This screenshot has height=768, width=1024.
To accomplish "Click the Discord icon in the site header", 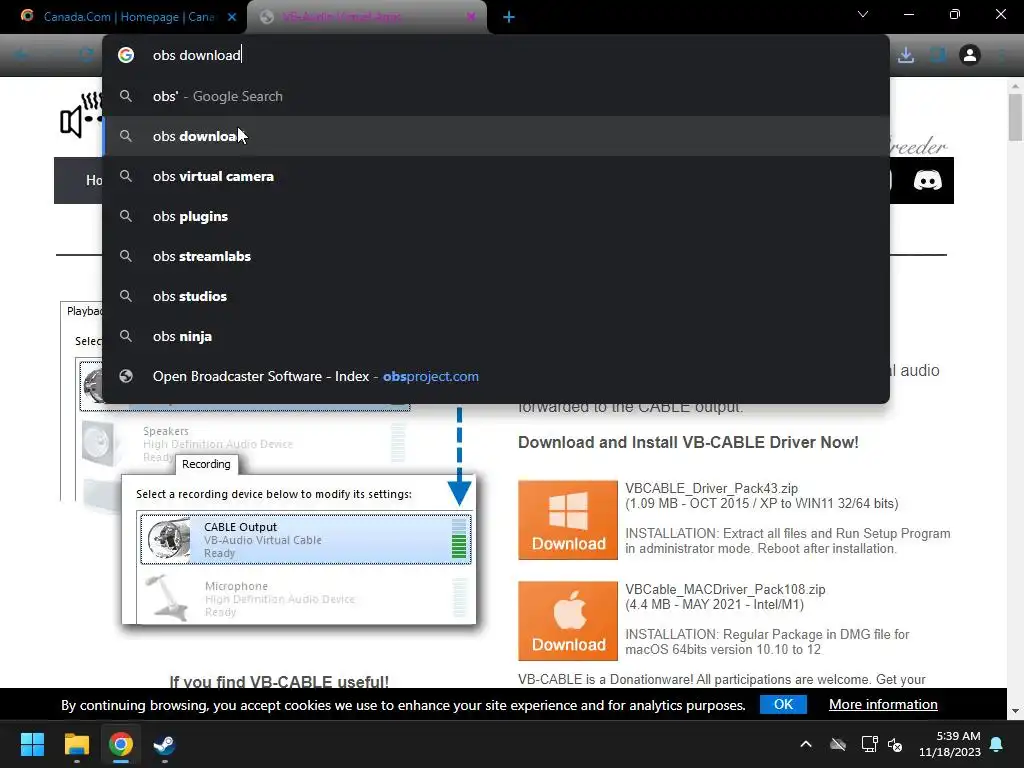I will 927,180.
